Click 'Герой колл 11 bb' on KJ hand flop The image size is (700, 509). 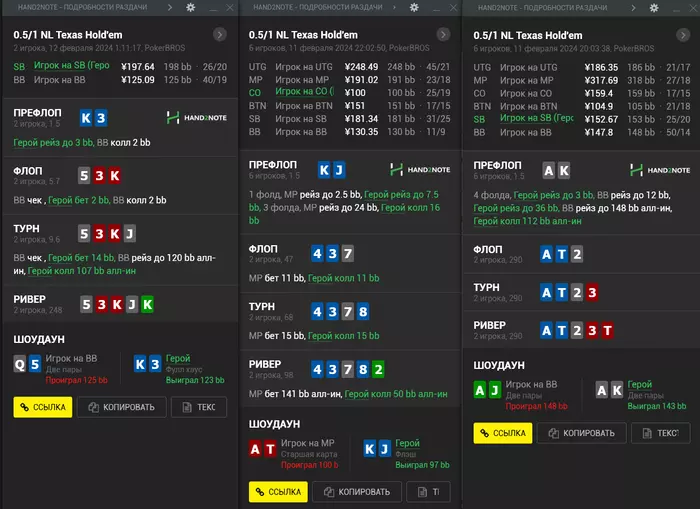click(344, 278)
